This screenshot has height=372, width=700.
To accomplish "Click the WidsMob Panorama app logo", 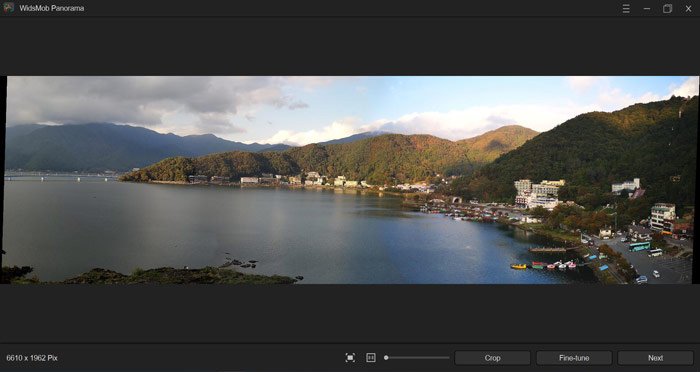I will (x=8, y=8).
